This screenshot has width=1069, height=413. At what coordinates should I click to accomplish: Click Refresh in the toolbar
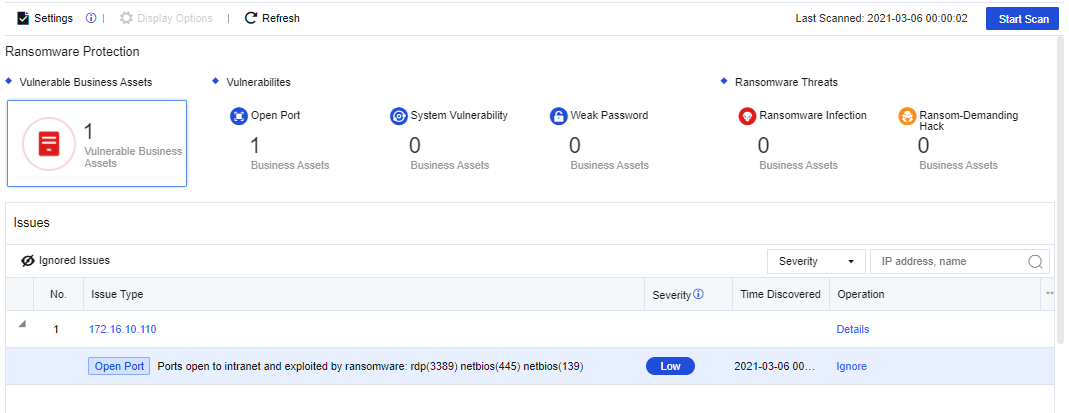[x=272, y=18]
